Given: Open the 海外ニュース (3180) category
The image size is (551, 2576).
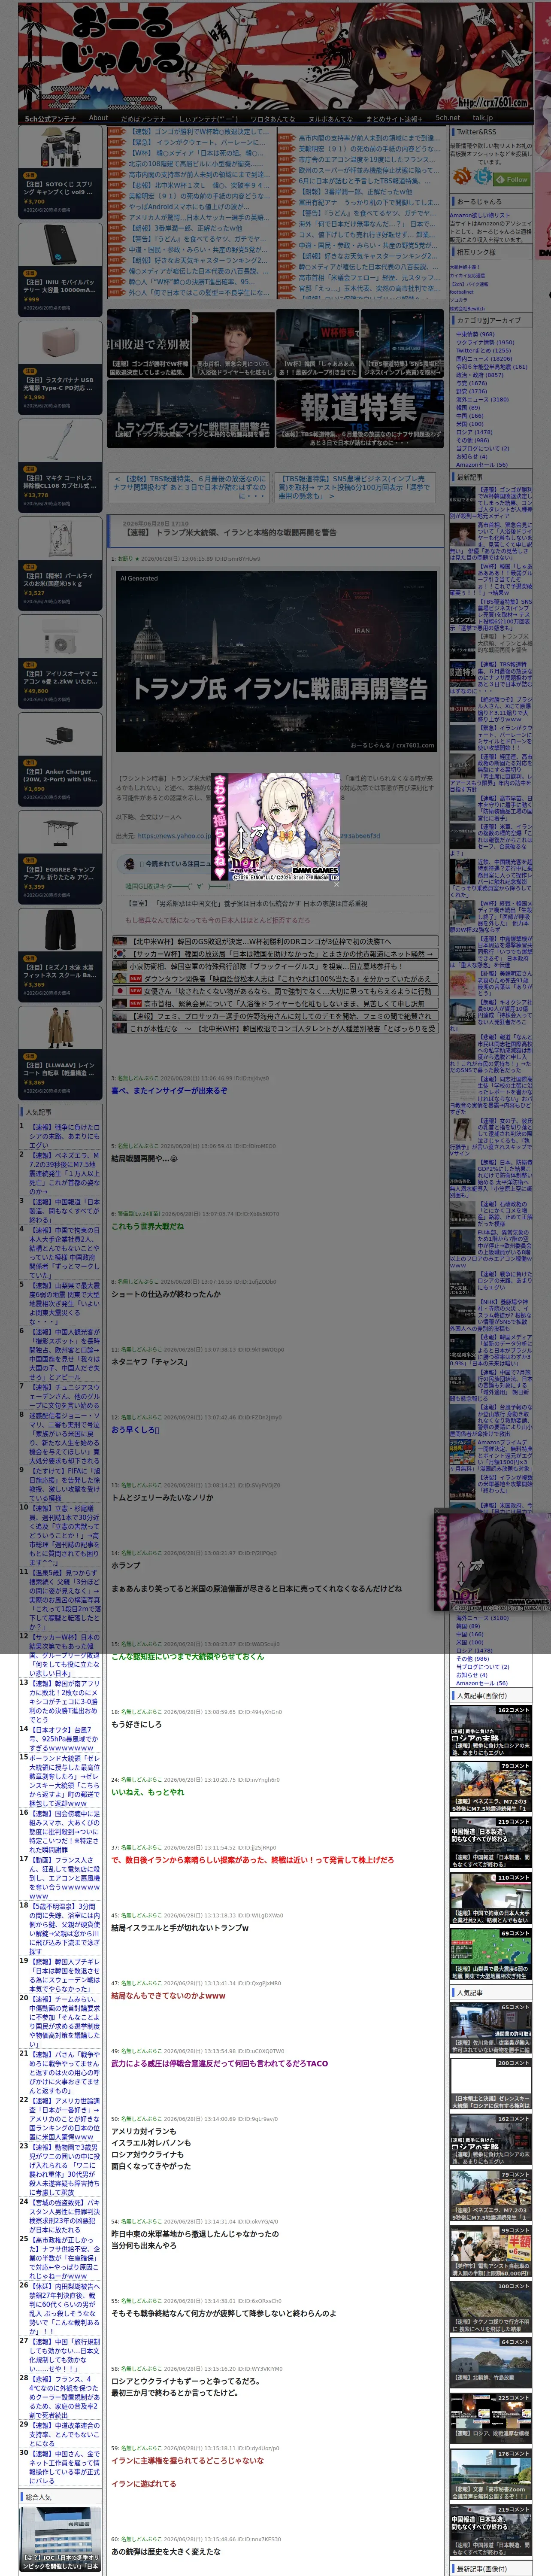Looking at the screenshot, I should pos(482,399).
